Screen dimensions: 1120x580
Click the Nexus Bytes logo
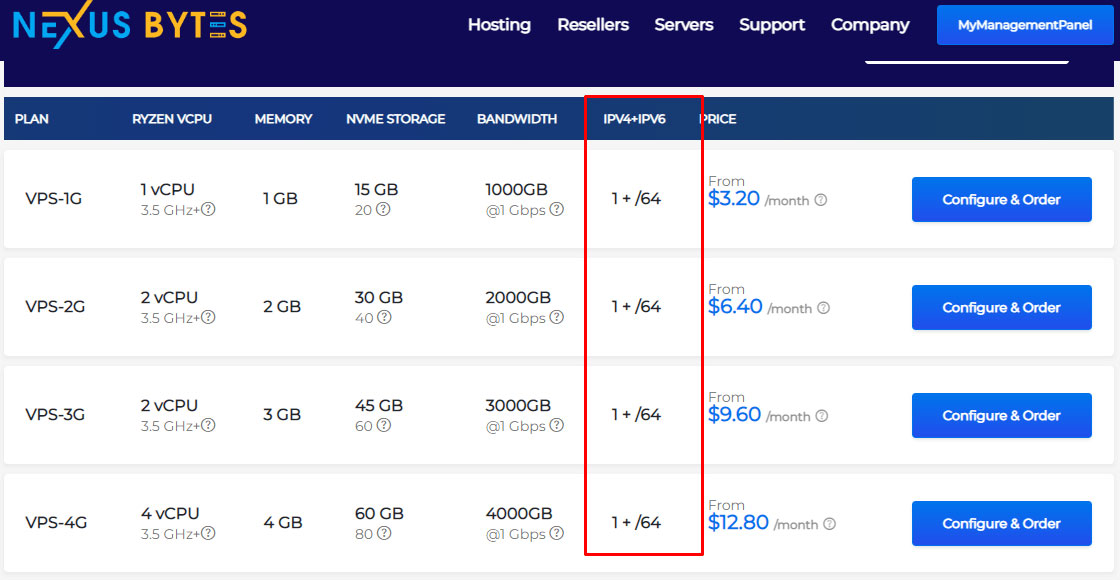[x=130, y=26]
